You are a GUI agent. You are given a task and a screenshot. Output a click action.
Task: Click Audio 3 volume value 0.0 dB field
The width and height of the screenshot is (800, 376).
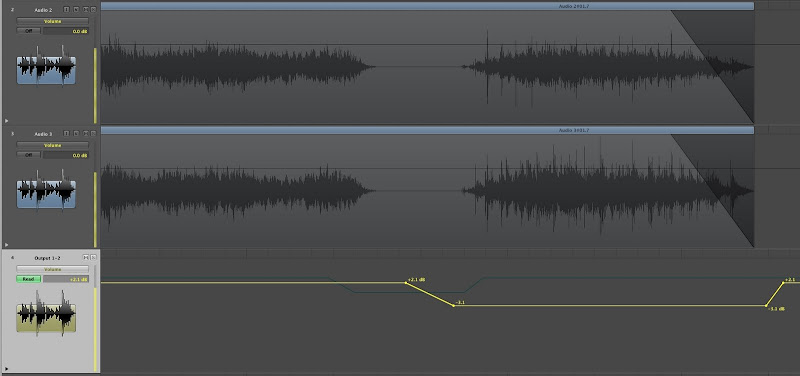click(x=66, y=155)
